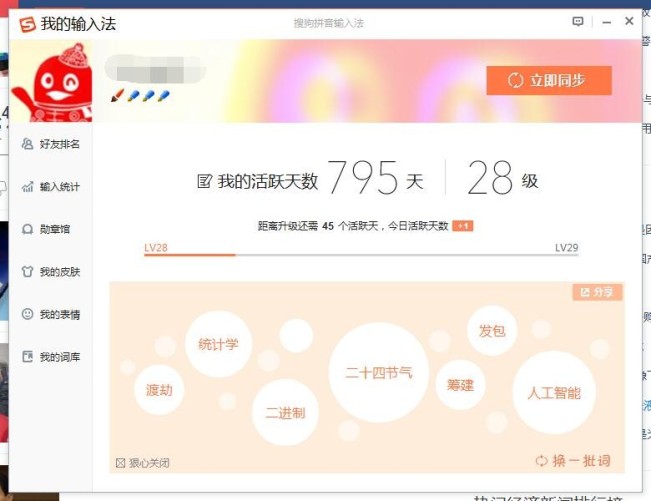
Task: Click the 勋章馆 medal icon
Action: point(27,229)
